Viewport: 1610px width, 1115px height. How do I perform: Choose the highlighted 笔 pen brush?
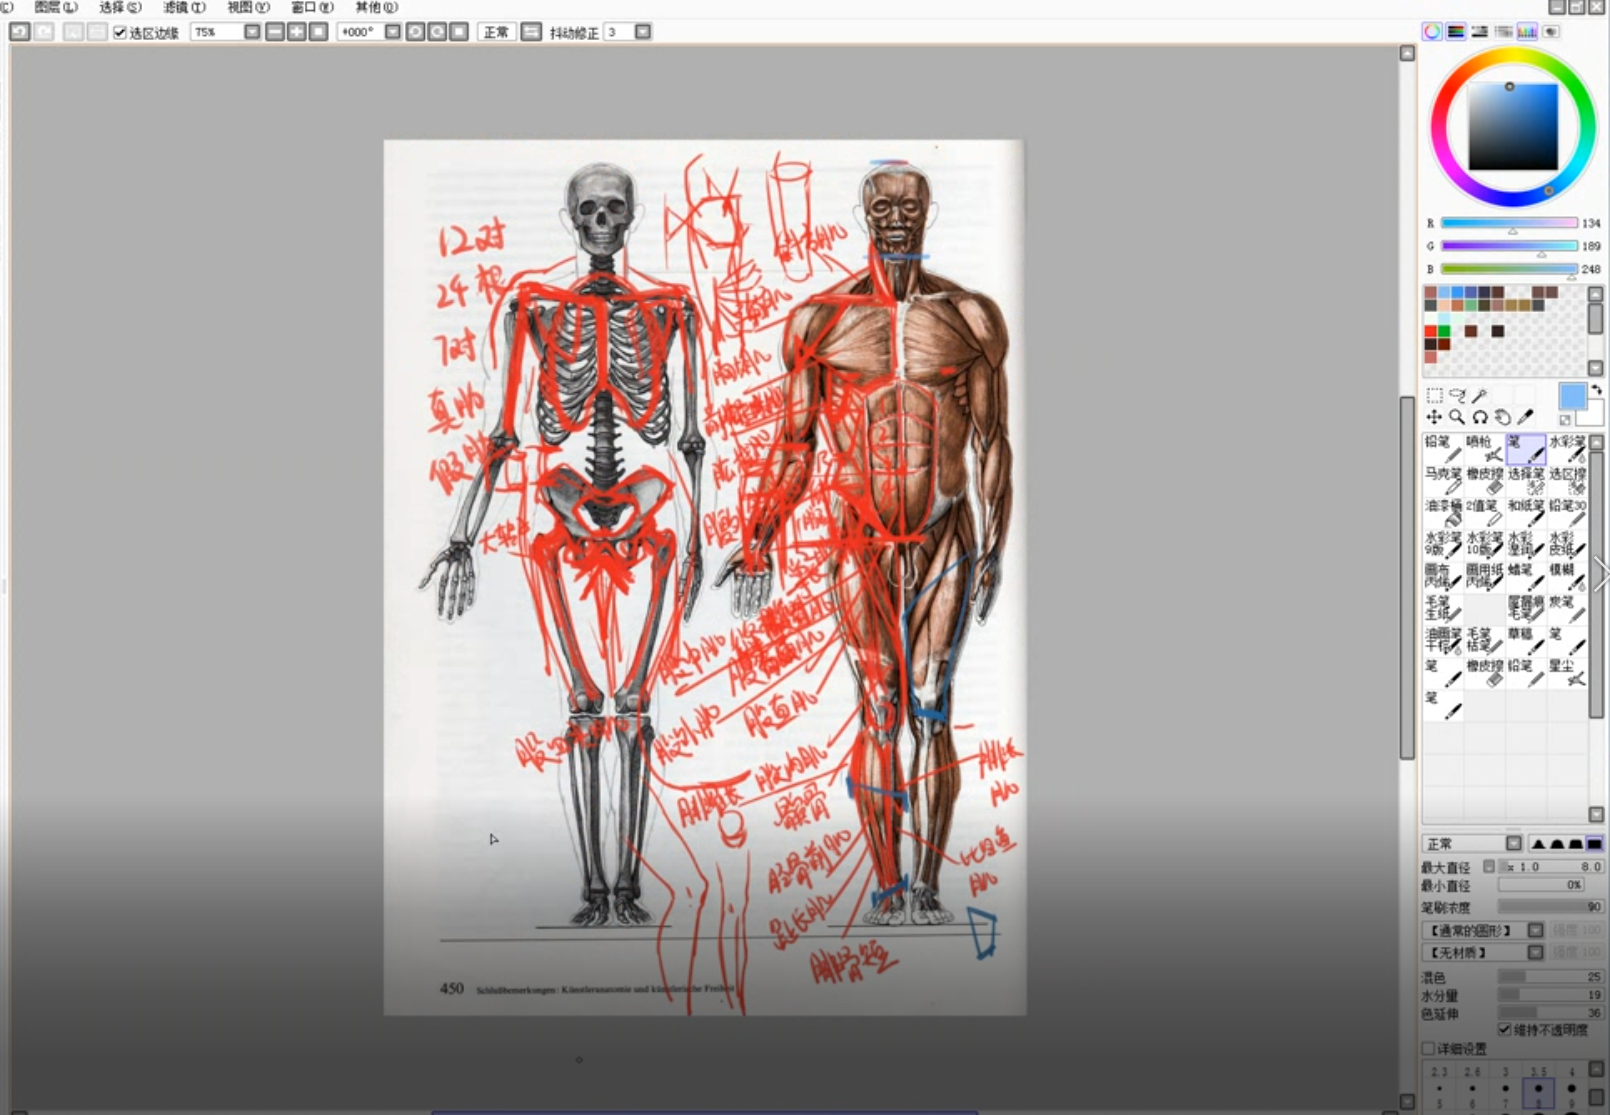coord(1526,448)
